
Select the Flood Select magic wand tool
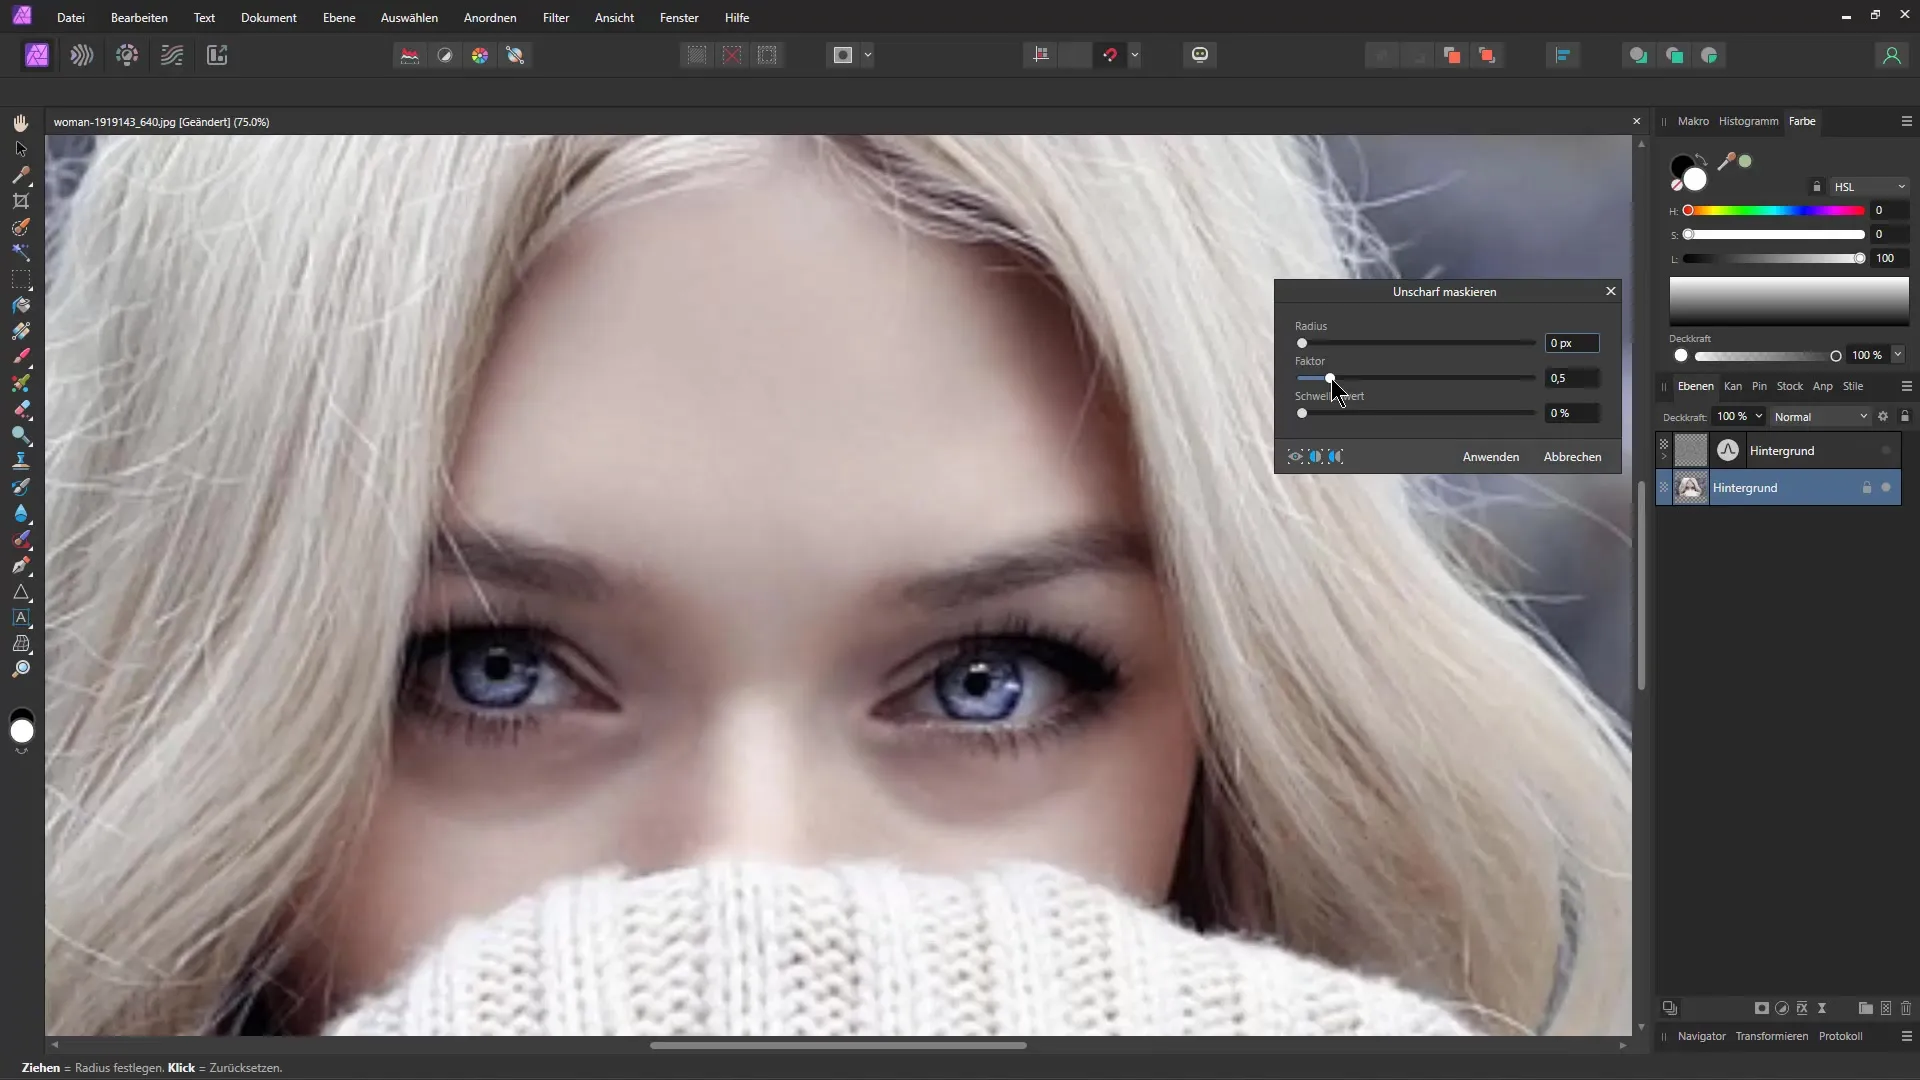click(21, 253)
